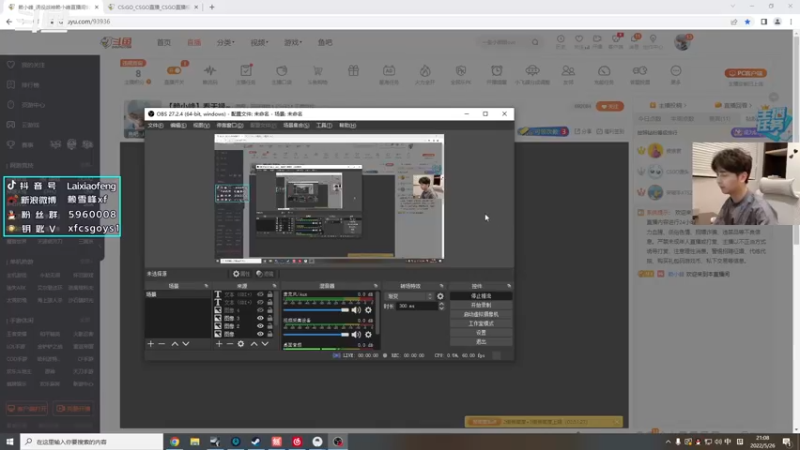This screenshot has height=450, width=800.
Task: Move source up in the sources list
Action: (x=254, y=344)
